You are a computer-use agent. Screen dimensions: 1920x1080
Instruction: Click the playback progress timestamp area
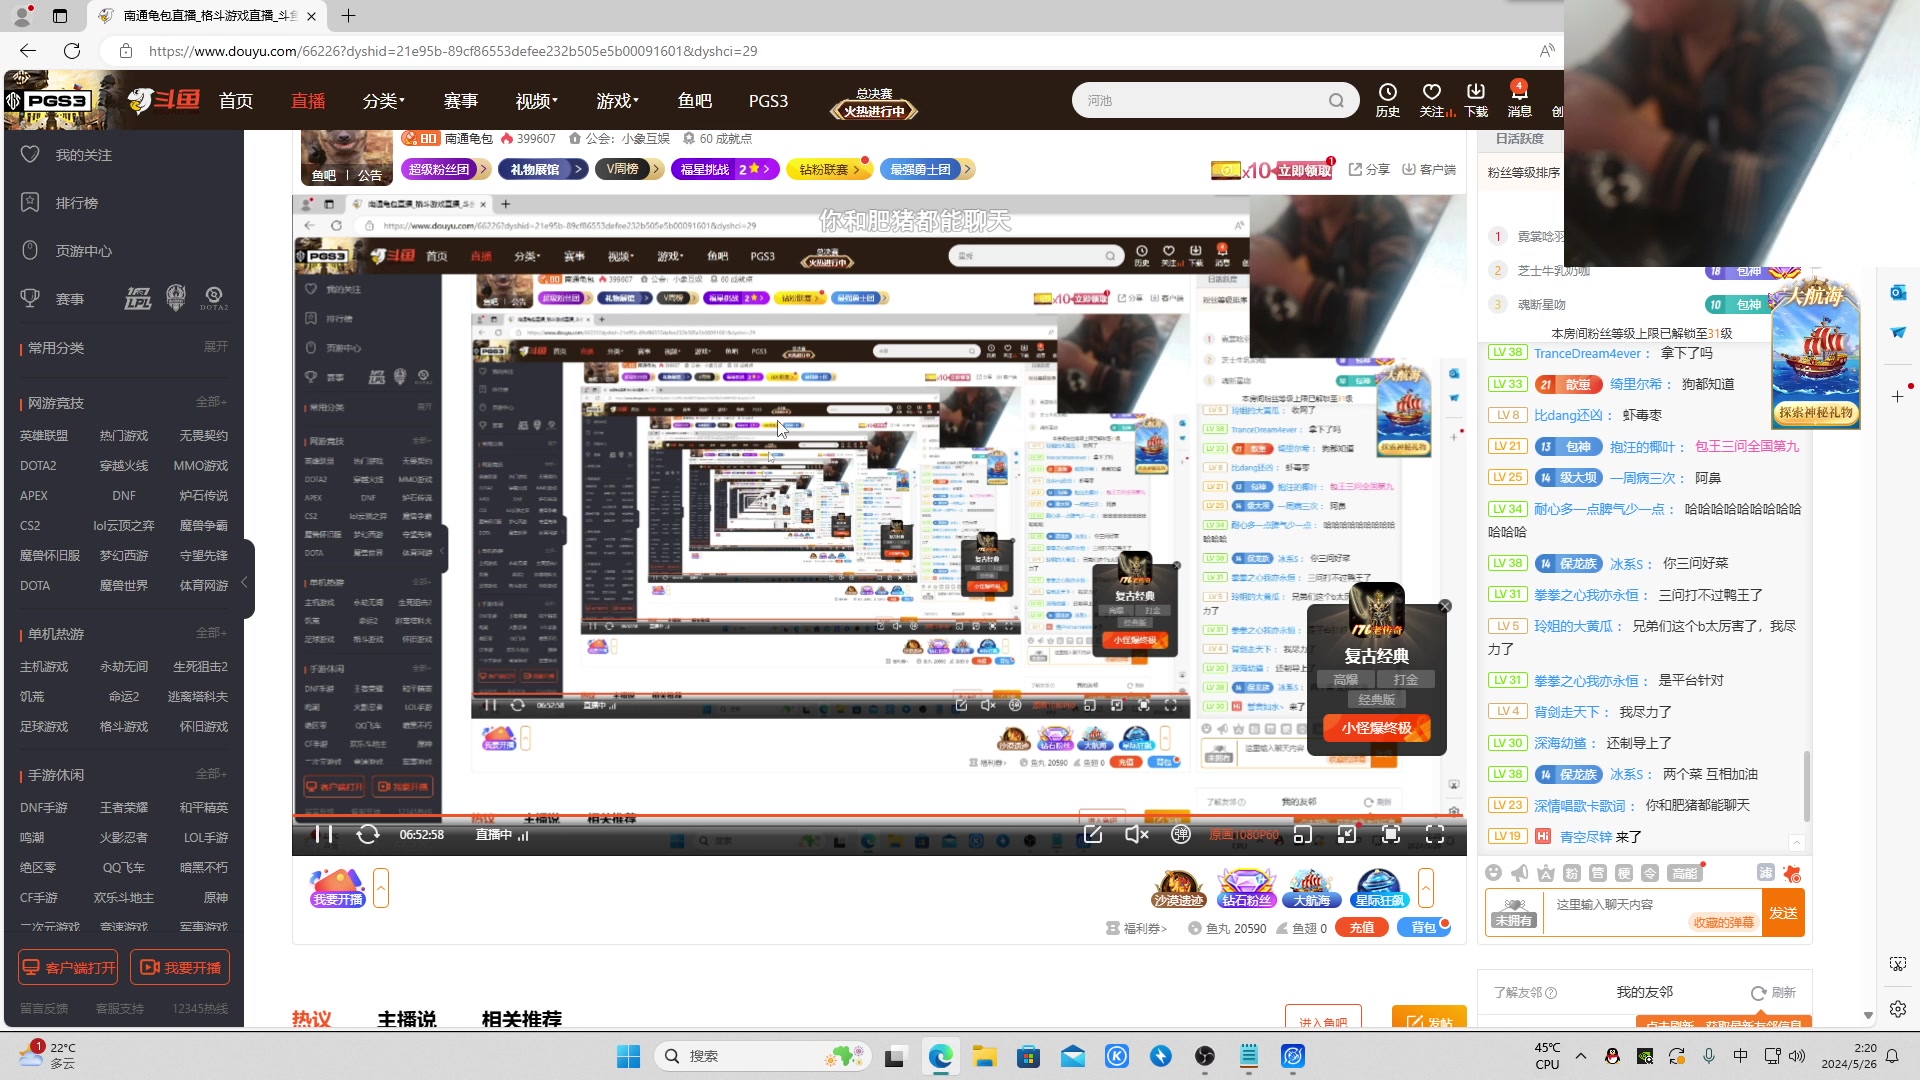(x=421, y=834)
